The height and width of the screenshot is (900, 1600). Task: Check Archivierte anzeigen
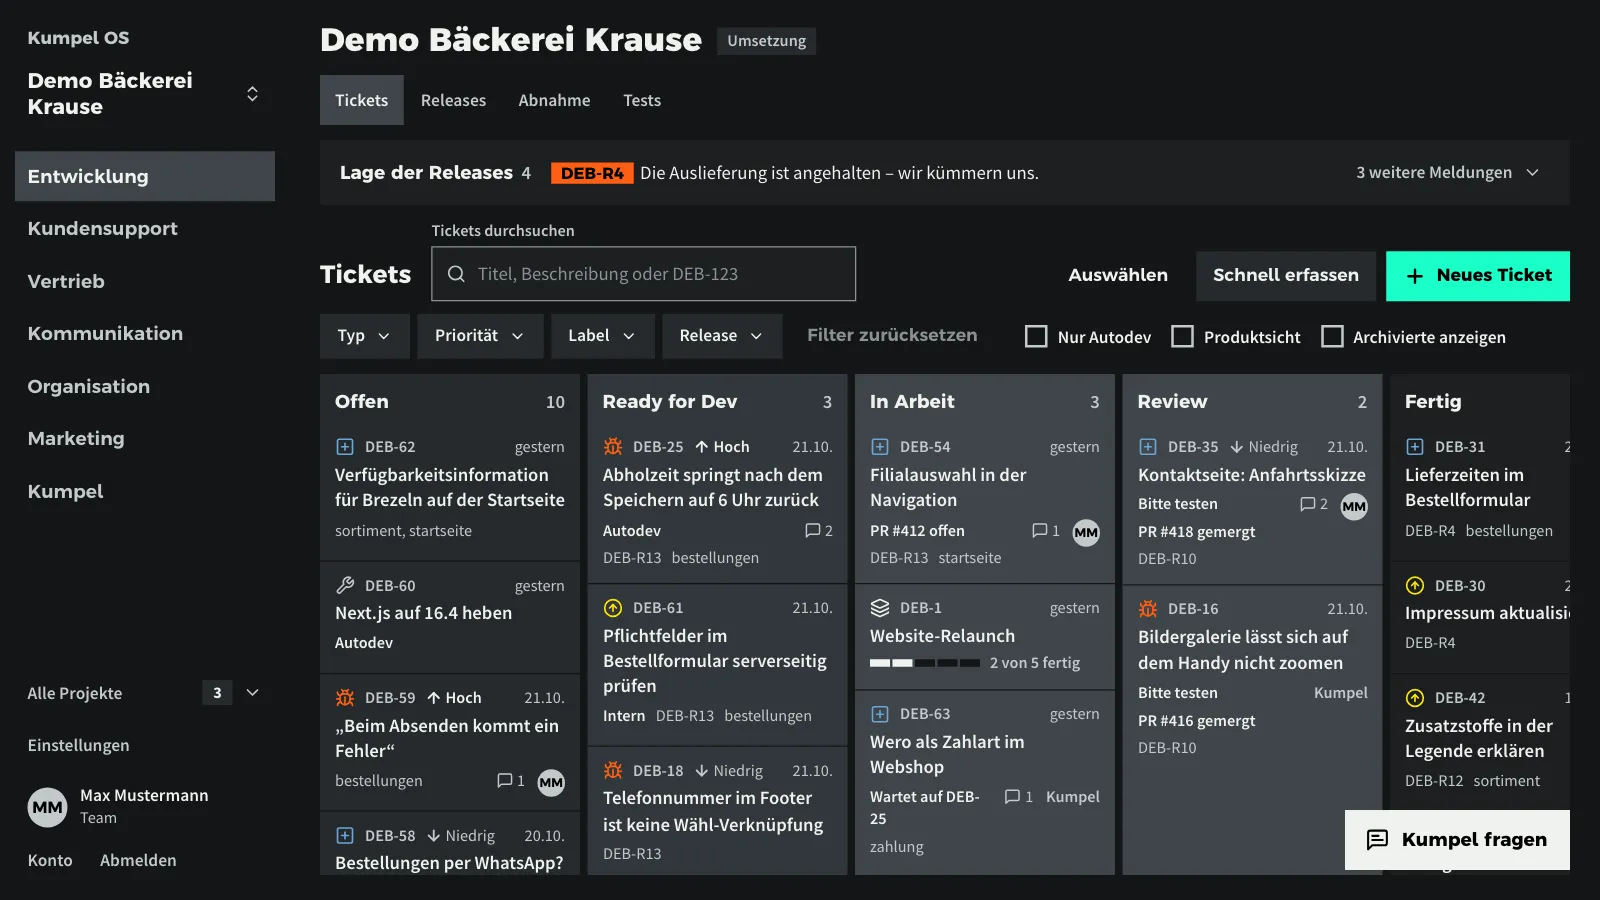tap(1332, 337)
